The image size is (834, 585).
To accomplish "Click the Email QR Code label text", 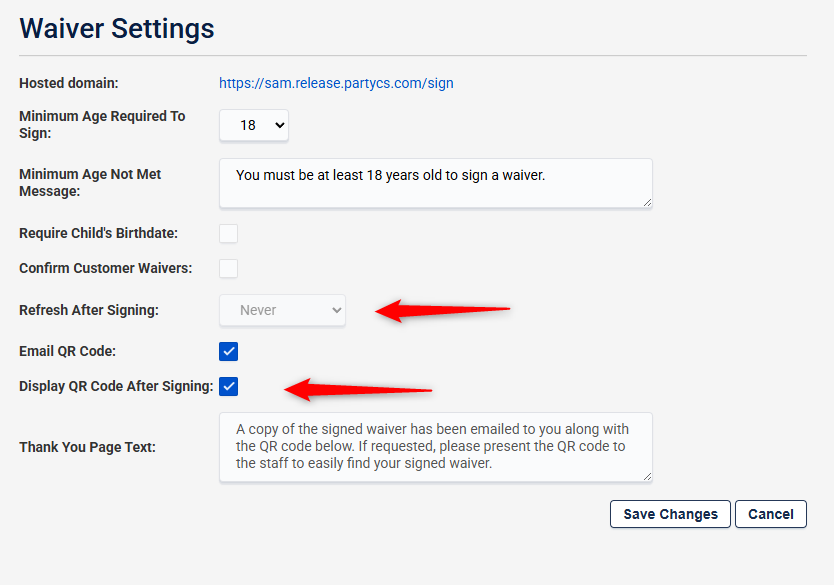I will coord(67,351).
